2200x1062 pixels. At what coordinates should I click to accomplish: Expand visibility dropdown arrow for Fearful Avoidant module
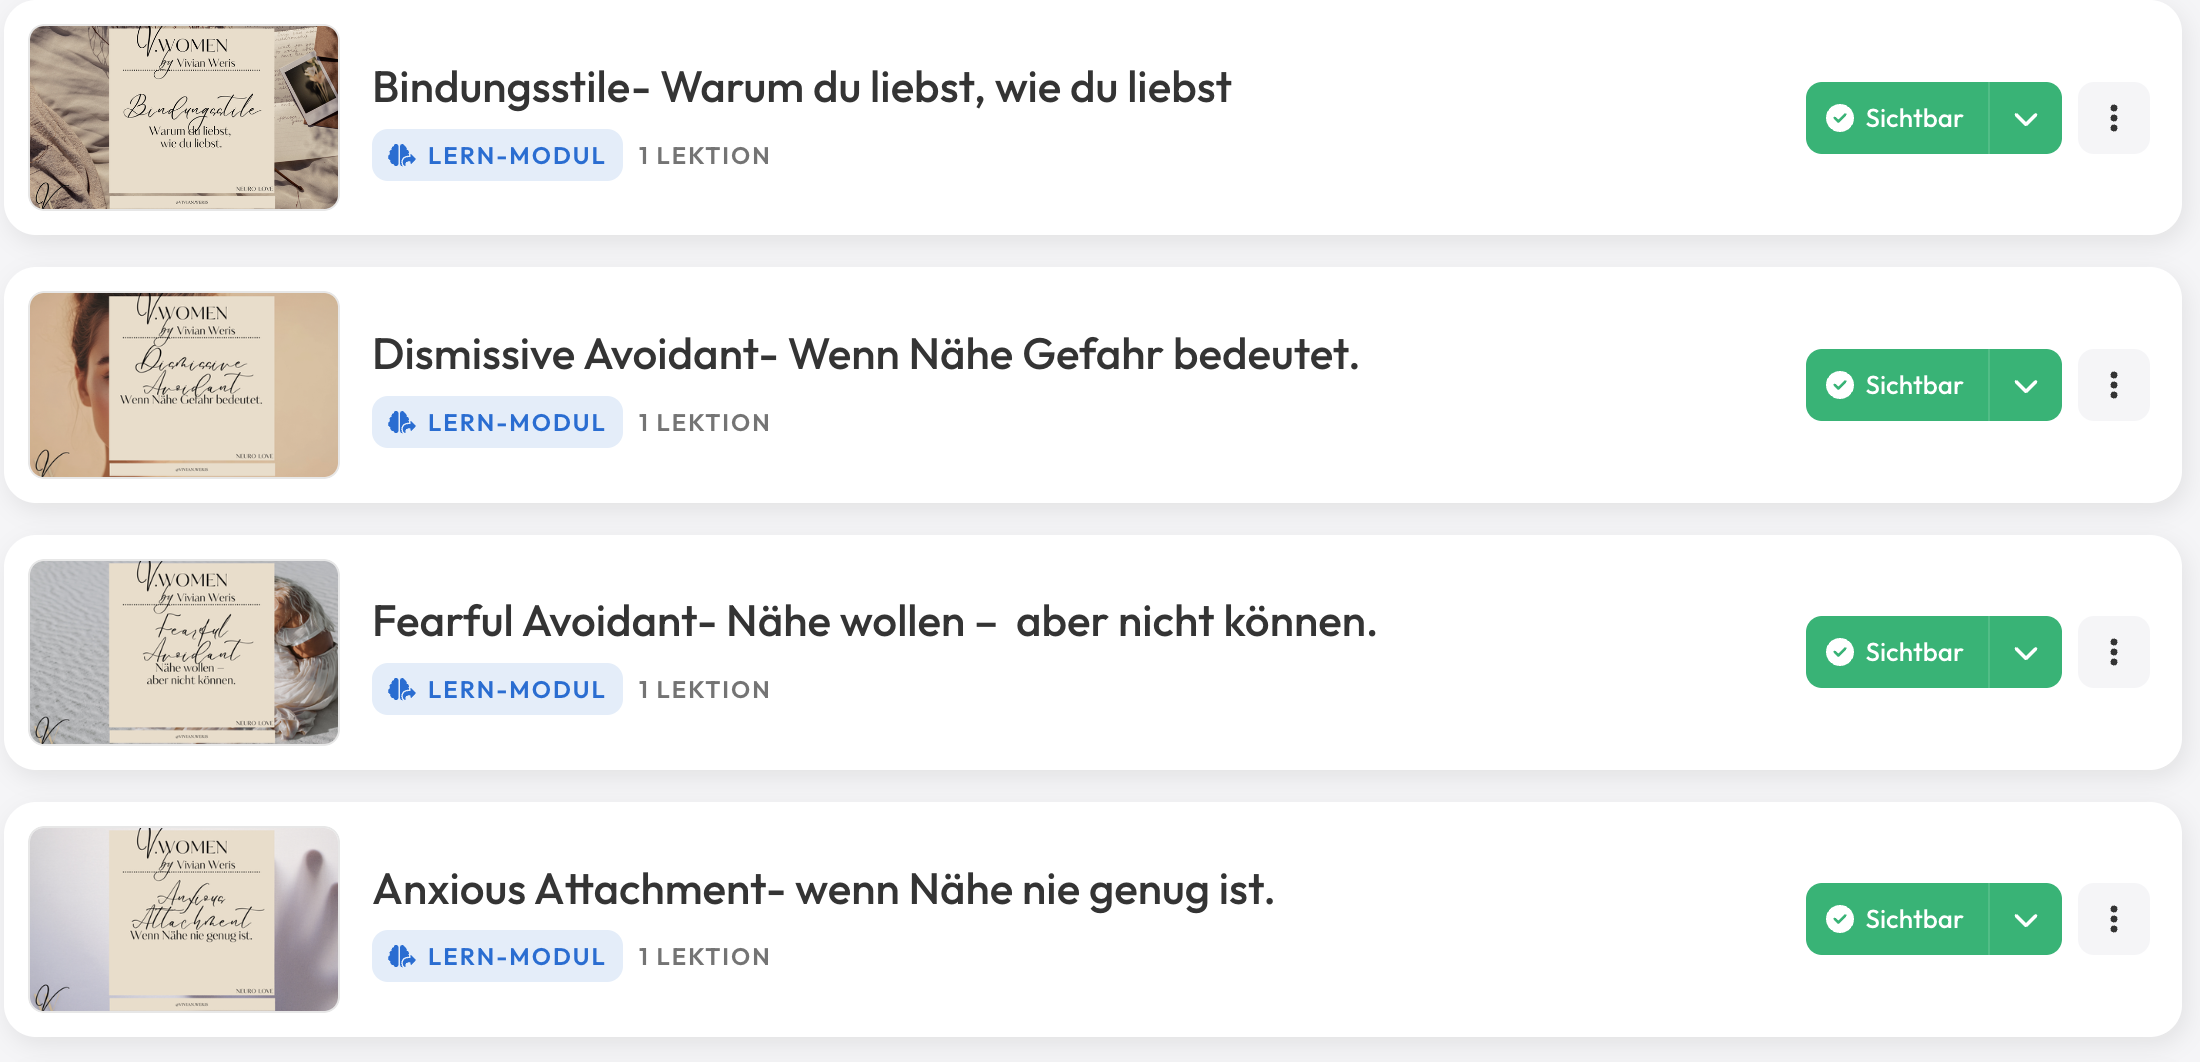tap(2026, 652)
